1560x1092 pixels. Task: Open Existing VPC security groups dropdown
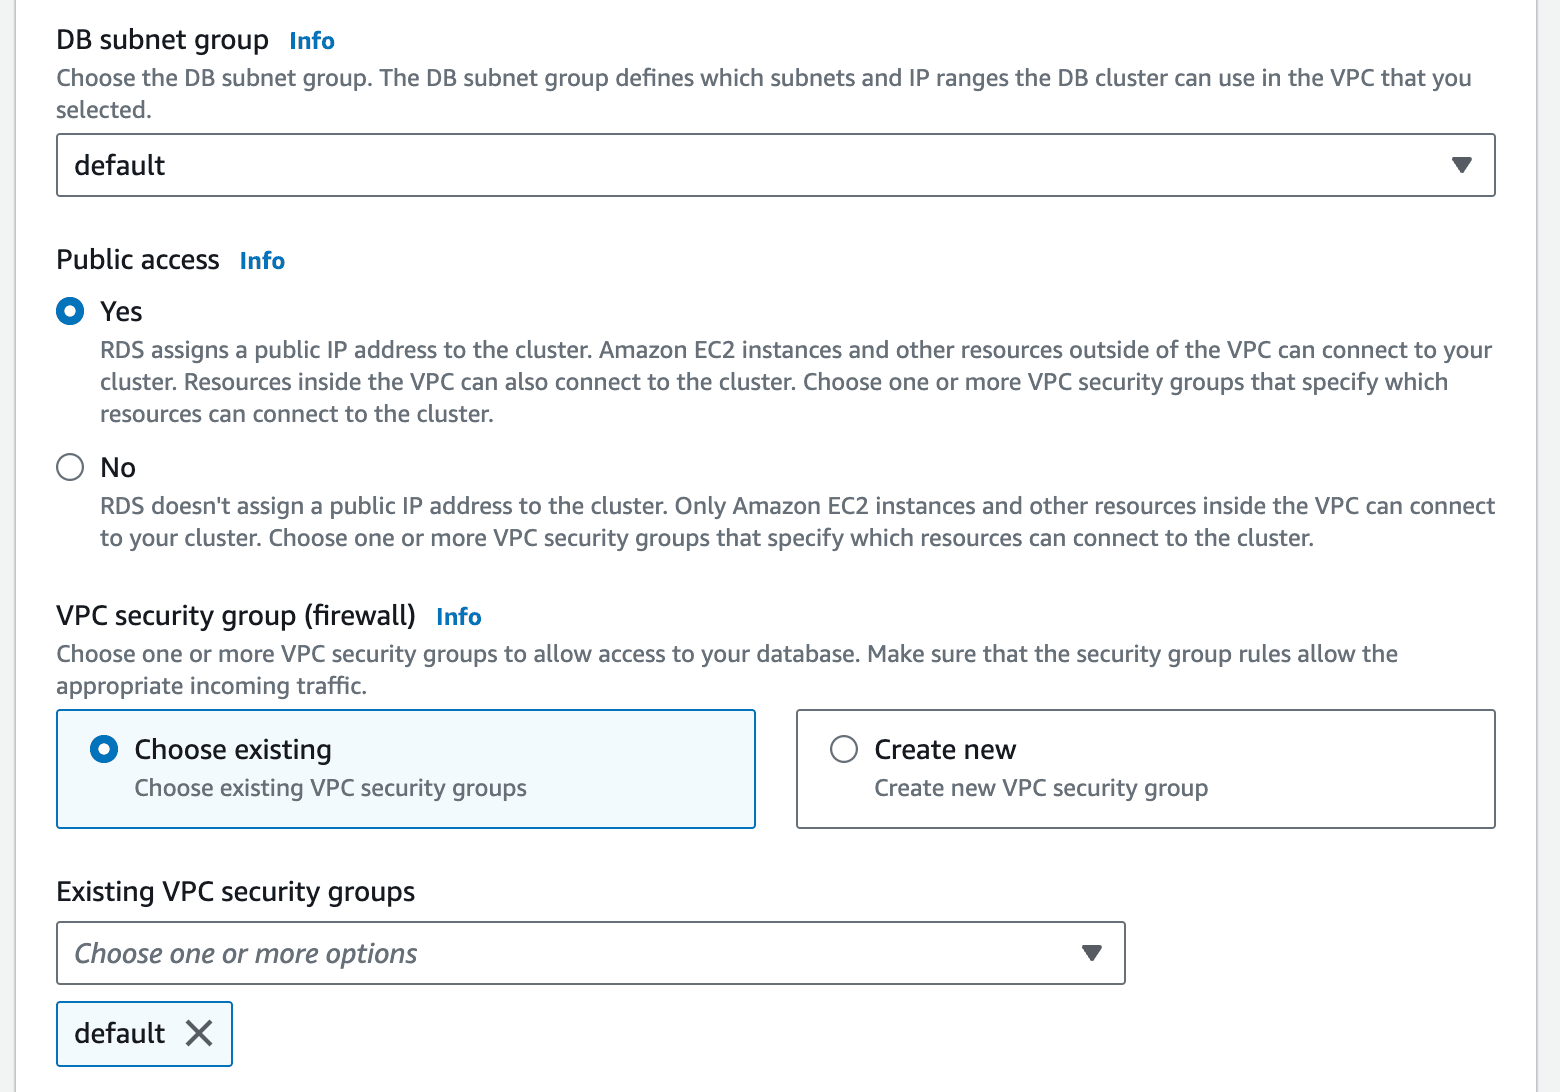coord(591,953)
